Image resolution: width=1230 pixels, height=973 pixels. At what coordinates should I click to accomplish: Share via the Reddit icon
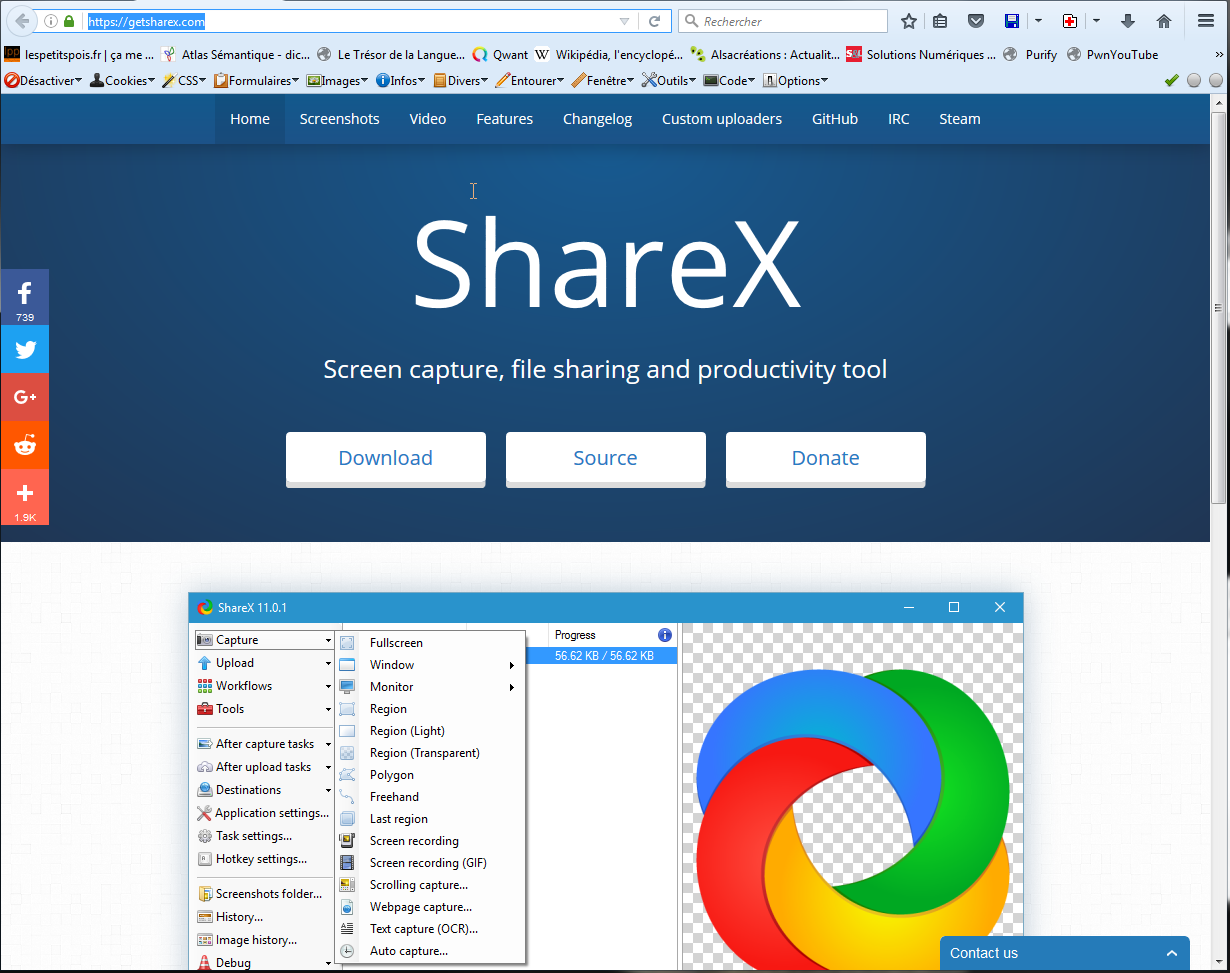[x=25, y=445]
